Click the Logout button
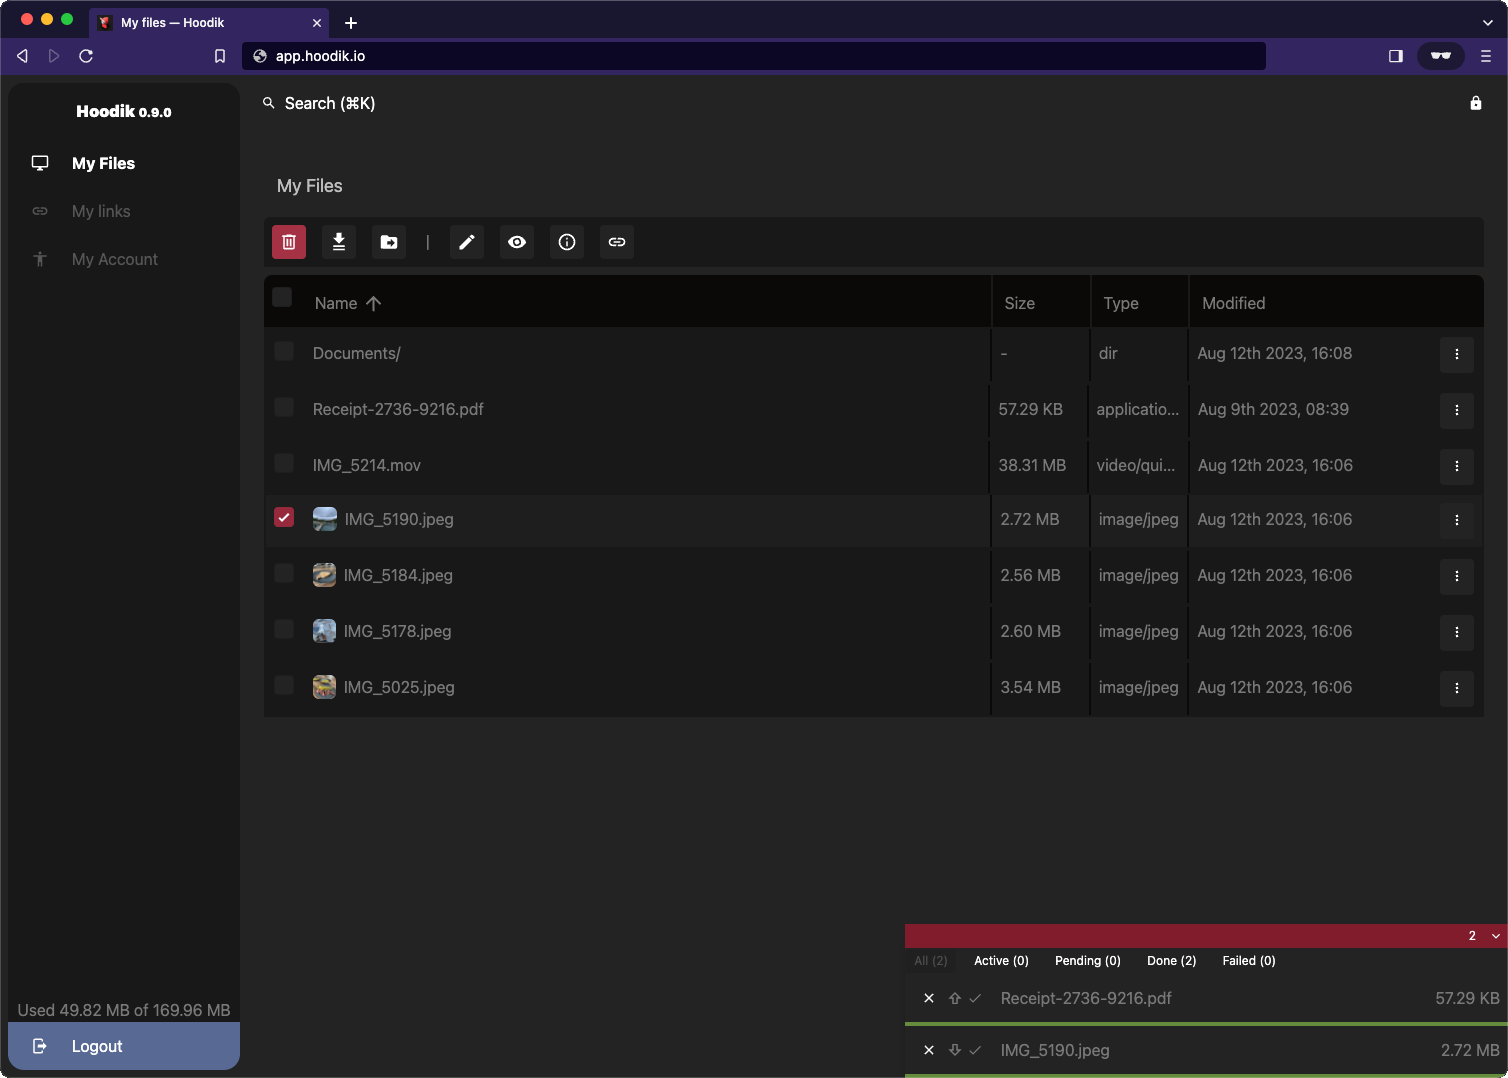The width and height of the screenshot is (1508, 1078). [97, 1046]
